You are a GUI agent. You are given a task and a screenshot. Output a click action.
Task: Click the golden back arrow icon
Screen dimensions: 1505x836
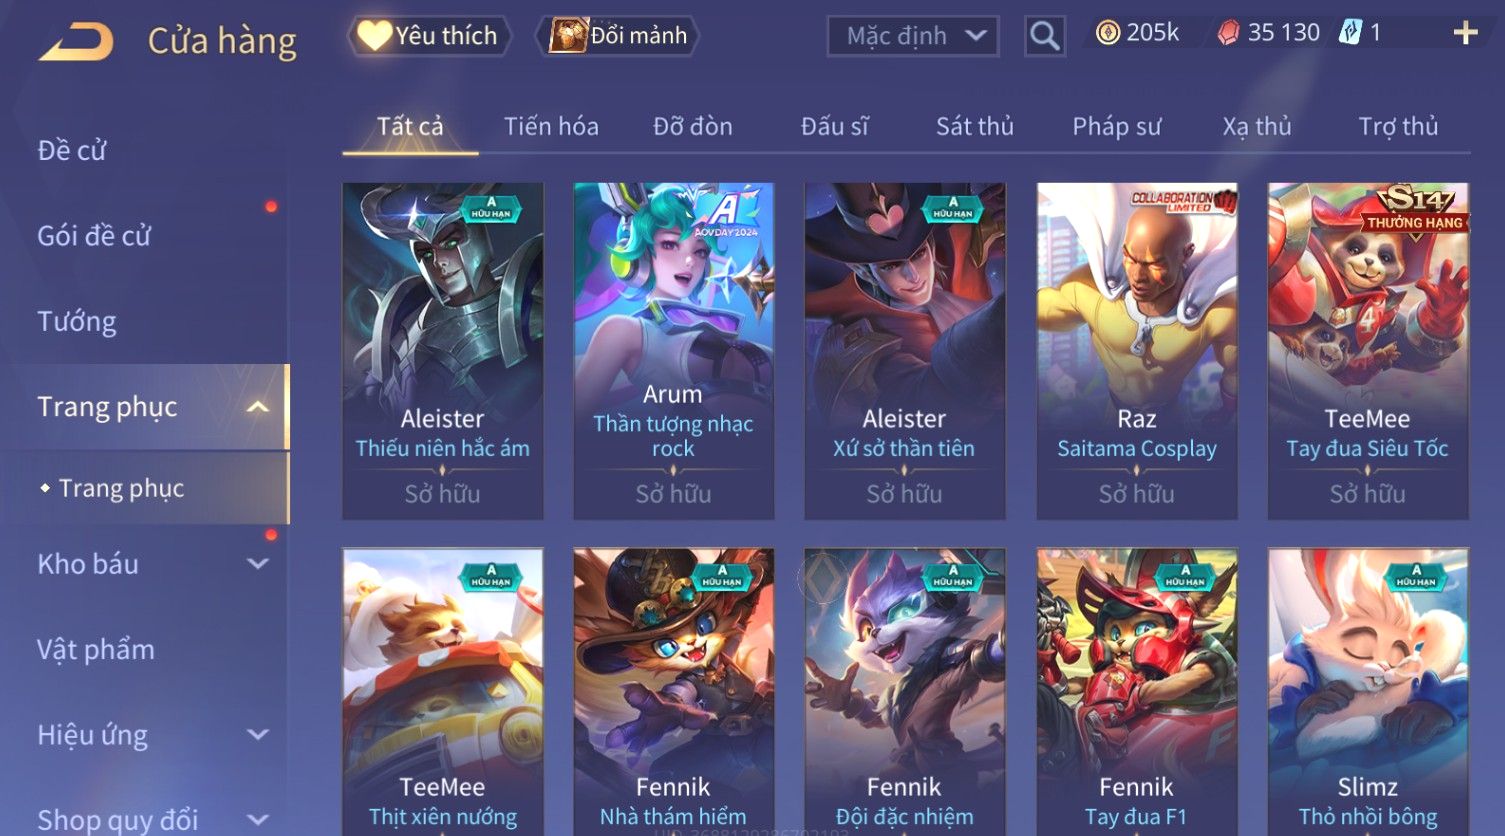[x=75, y=42]
